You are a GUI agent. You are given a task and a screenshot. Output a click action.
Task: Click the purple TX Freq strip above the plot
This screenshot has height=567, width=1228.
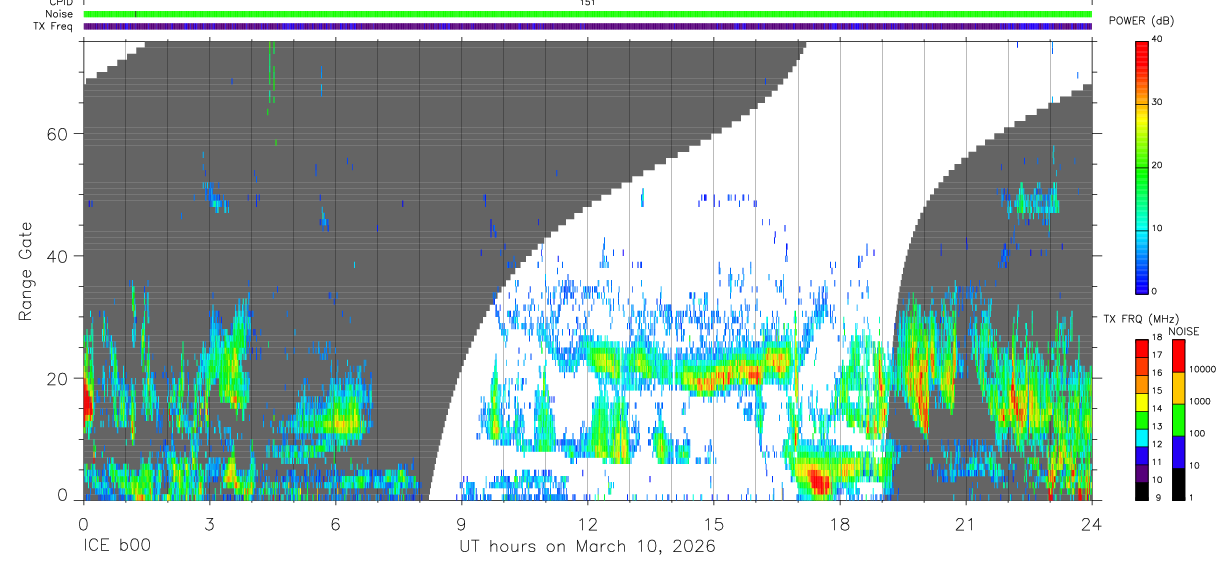[588, 26]
